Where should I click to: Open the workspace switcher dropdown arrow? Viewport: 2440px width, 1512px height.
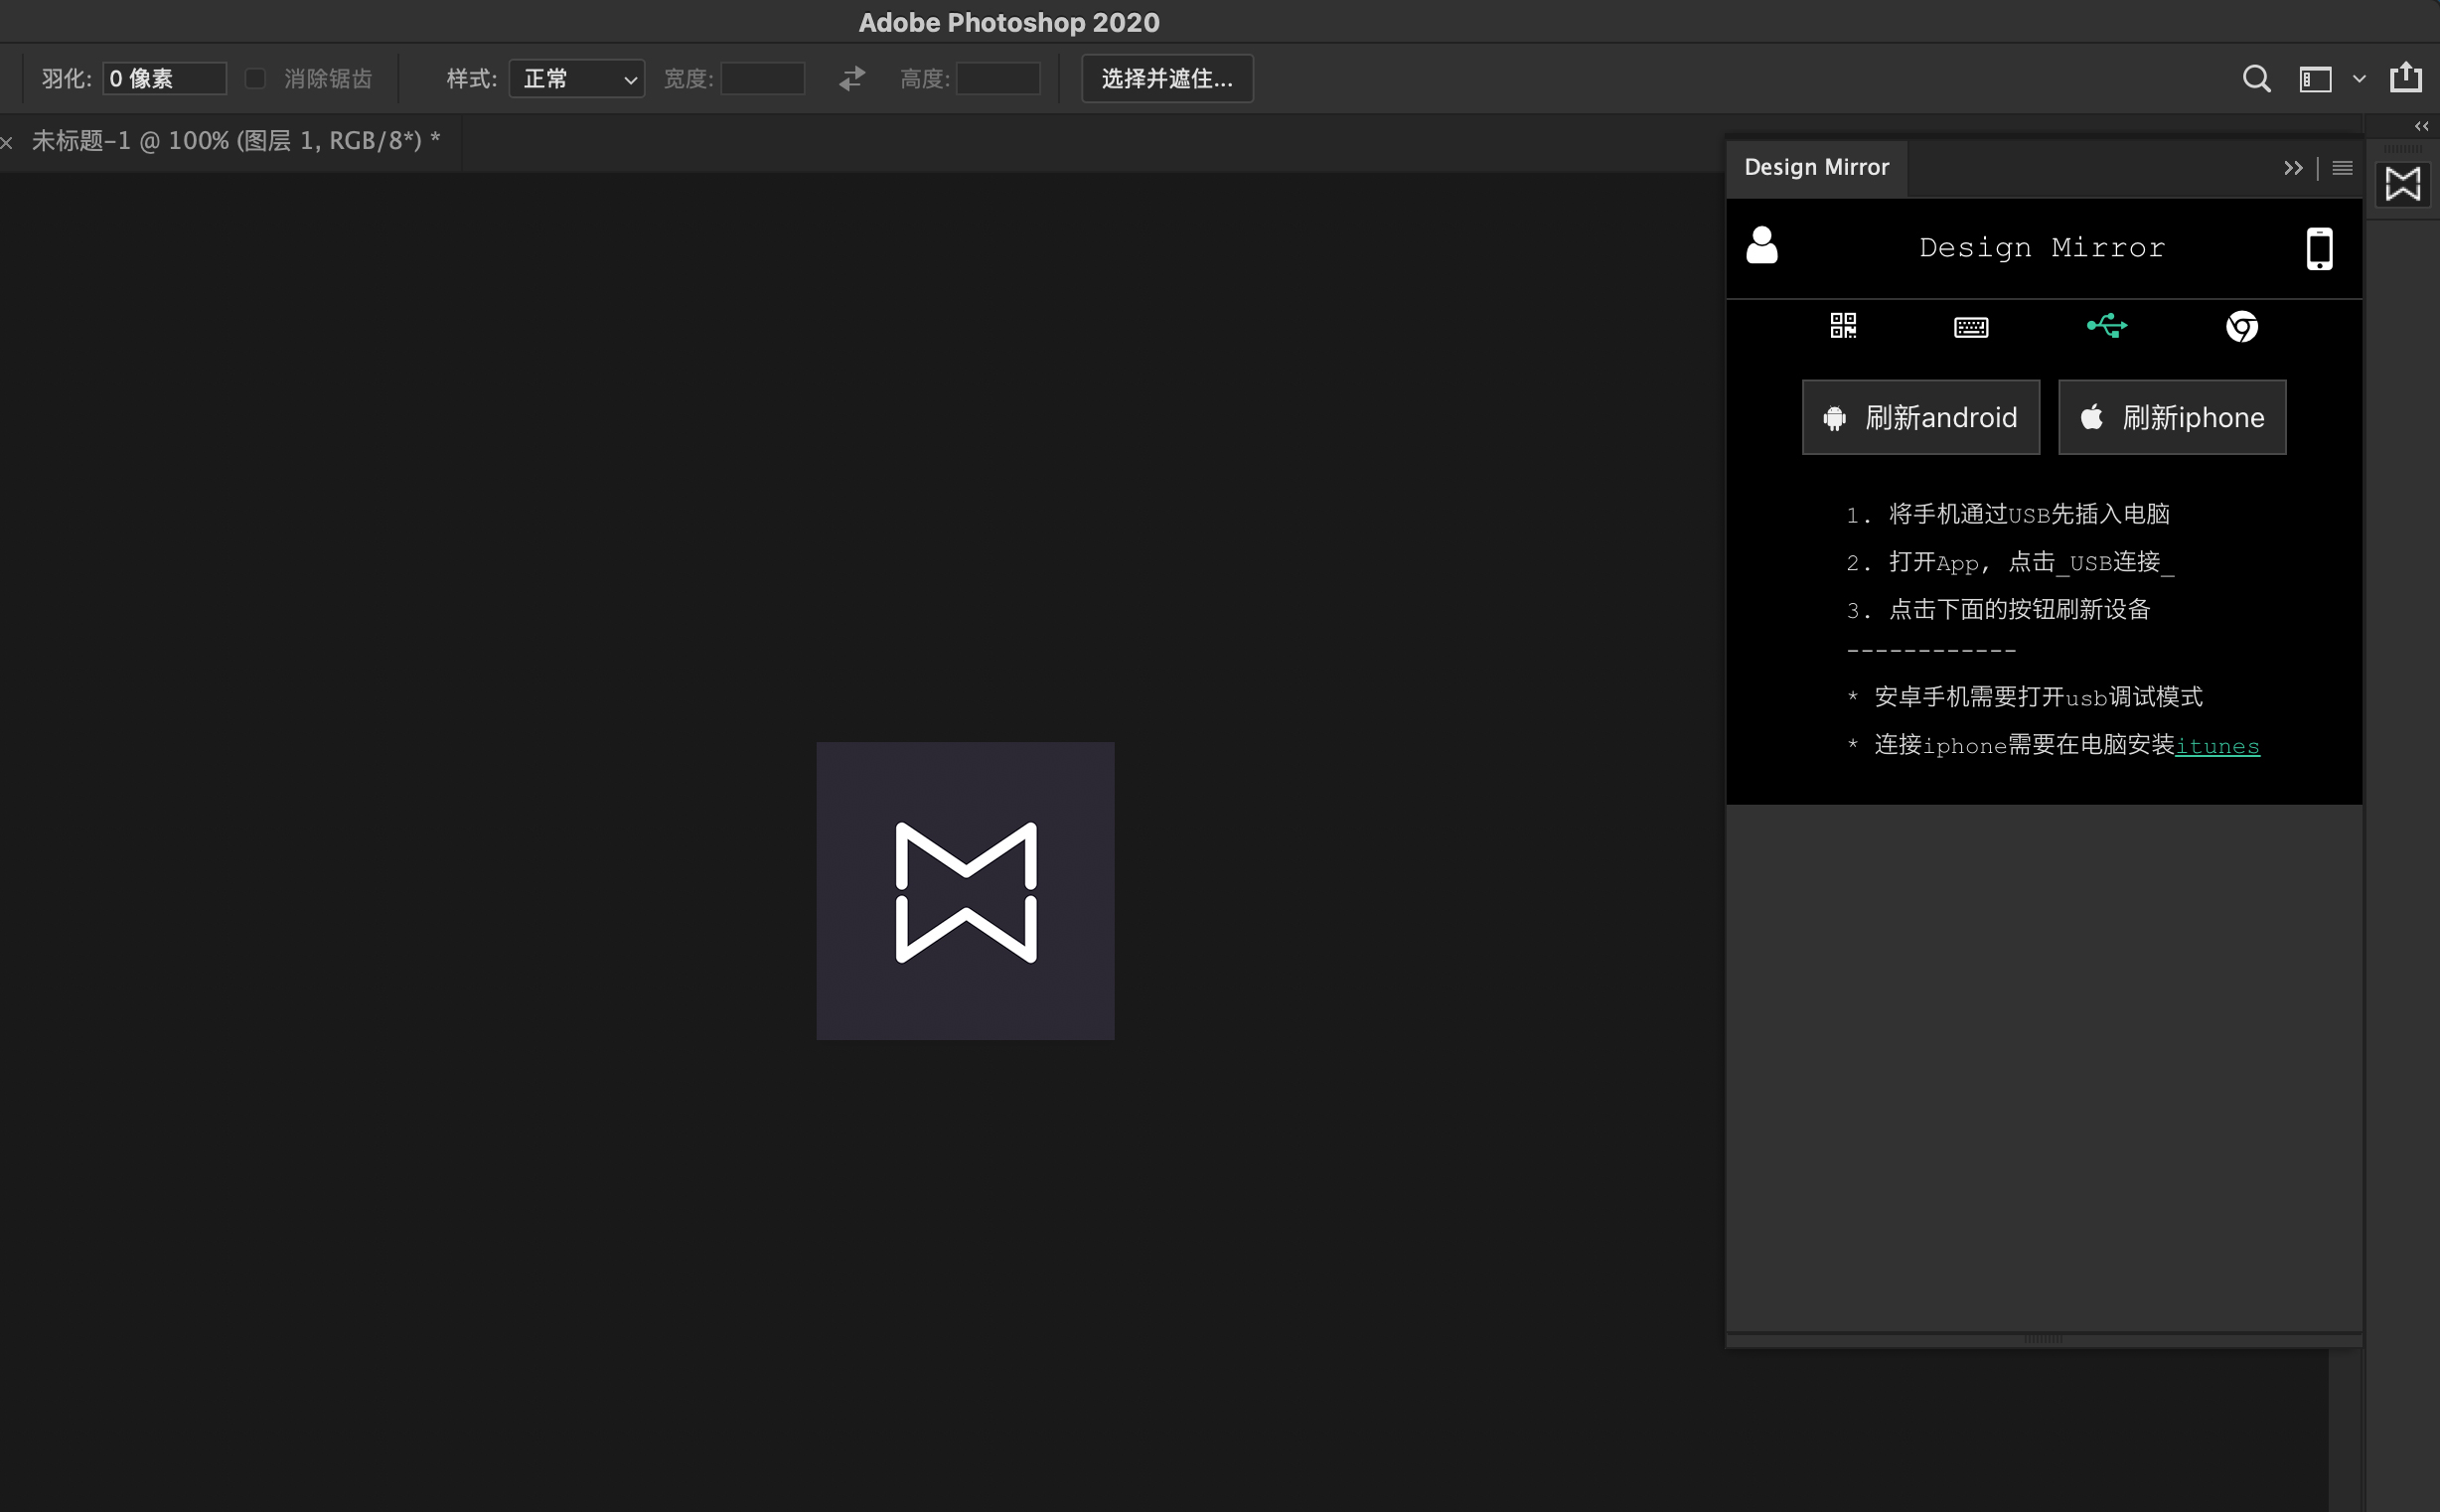click(2359, 79)
